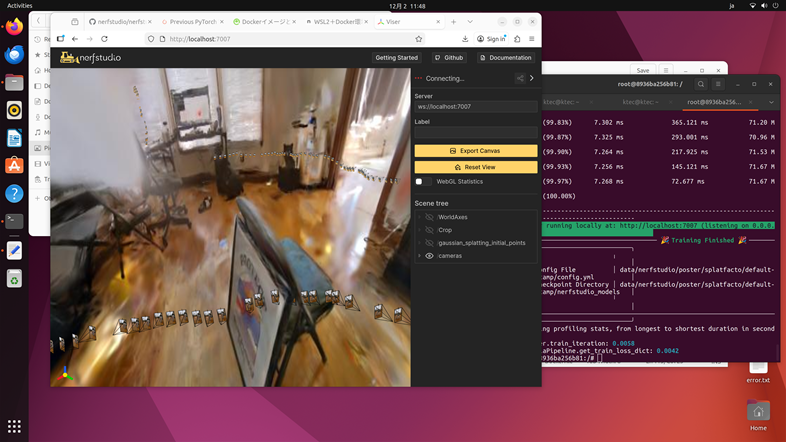Open Files from the dock
The image size is (786, 442).
[x=14, y=82]
